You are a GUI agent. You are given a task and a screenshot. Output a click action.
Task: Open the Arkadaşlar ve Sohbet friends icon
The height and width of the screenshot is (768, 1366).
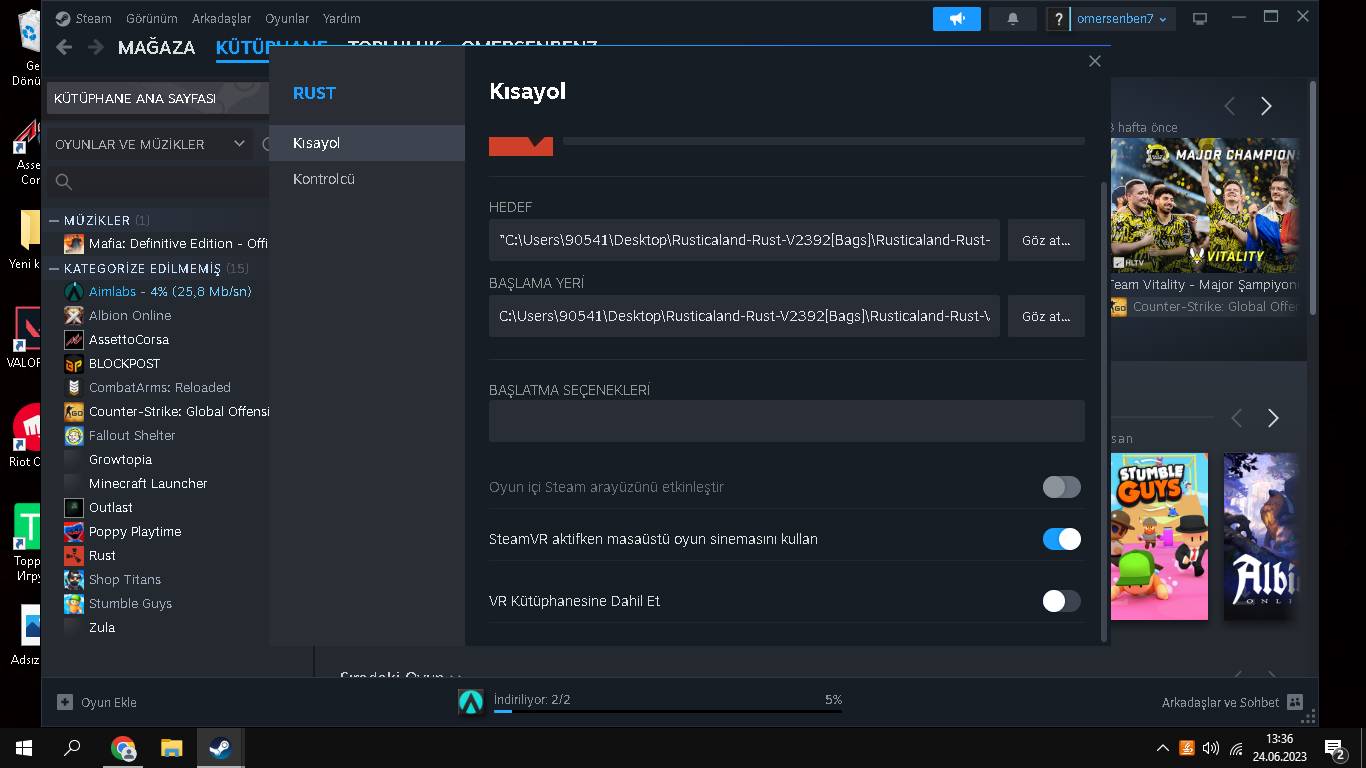[1295, 702]
